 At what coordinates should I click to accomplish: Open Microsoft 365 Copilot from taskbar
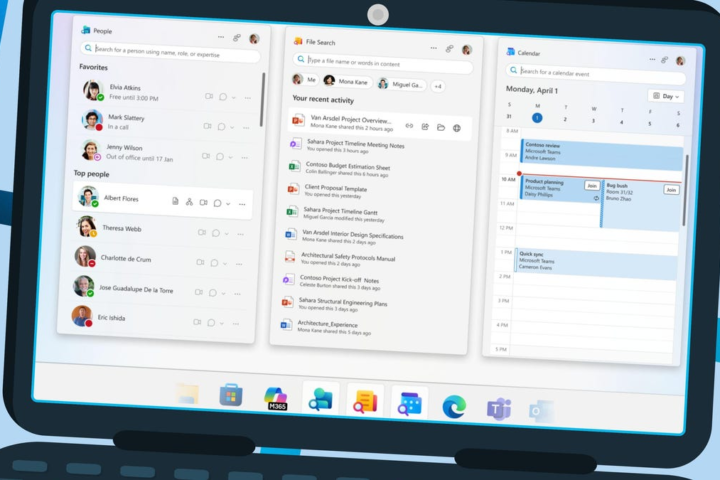[276, 398]
